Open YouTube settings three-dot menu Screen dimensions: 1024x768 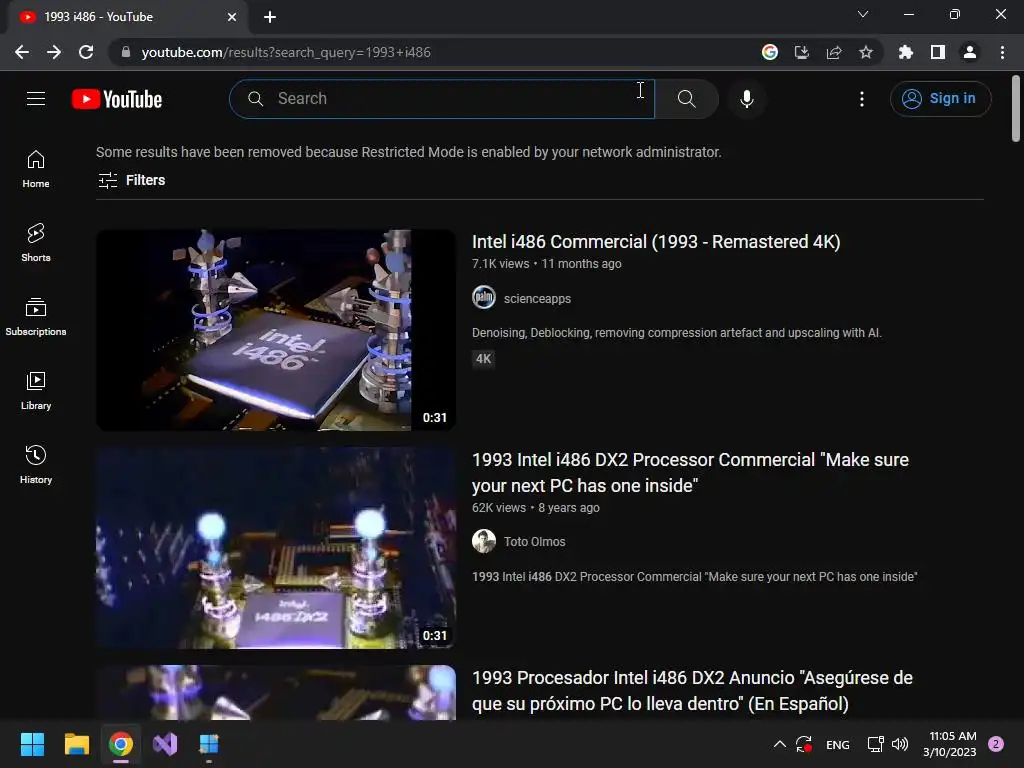tap(862, 99)
